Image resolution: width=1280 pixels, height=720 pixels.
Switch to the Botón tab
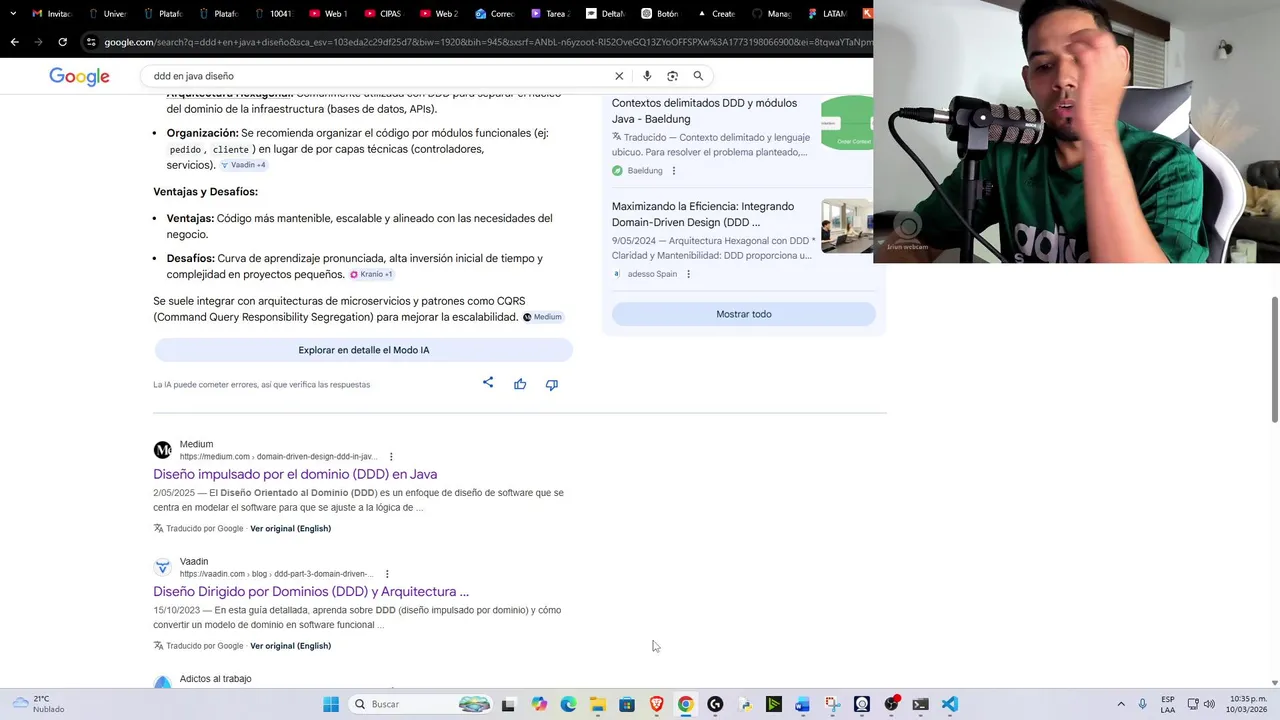coord(660,14)
